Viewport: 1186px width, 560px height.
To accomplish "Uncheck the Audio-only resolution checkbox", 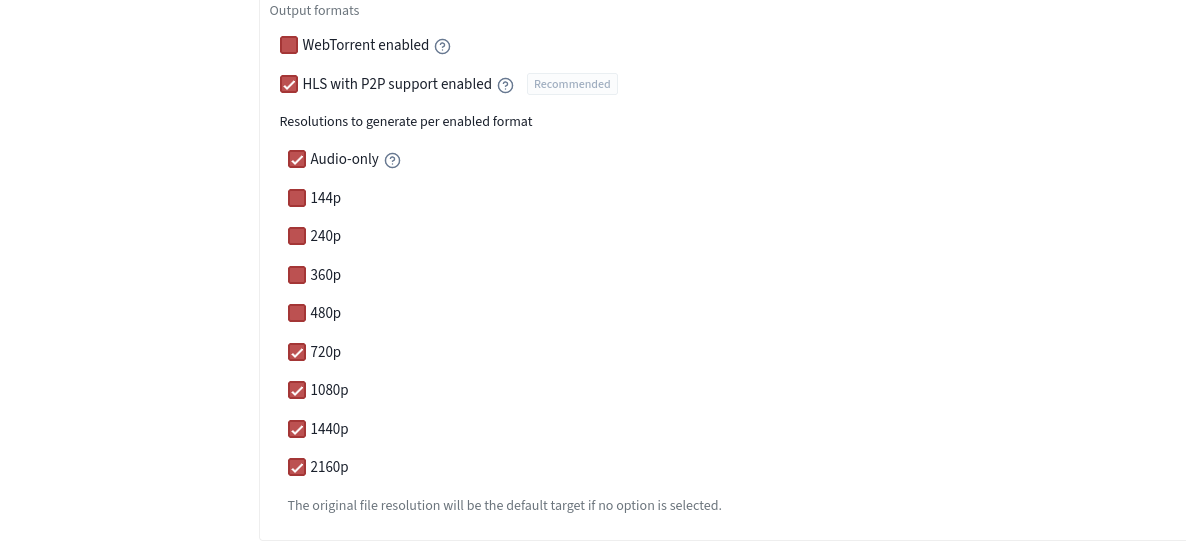I will 297,159.
